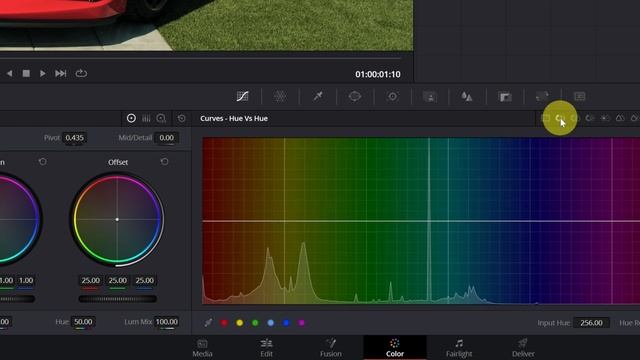Click the center of the Offset color wheel

click(x=117, y=220)
